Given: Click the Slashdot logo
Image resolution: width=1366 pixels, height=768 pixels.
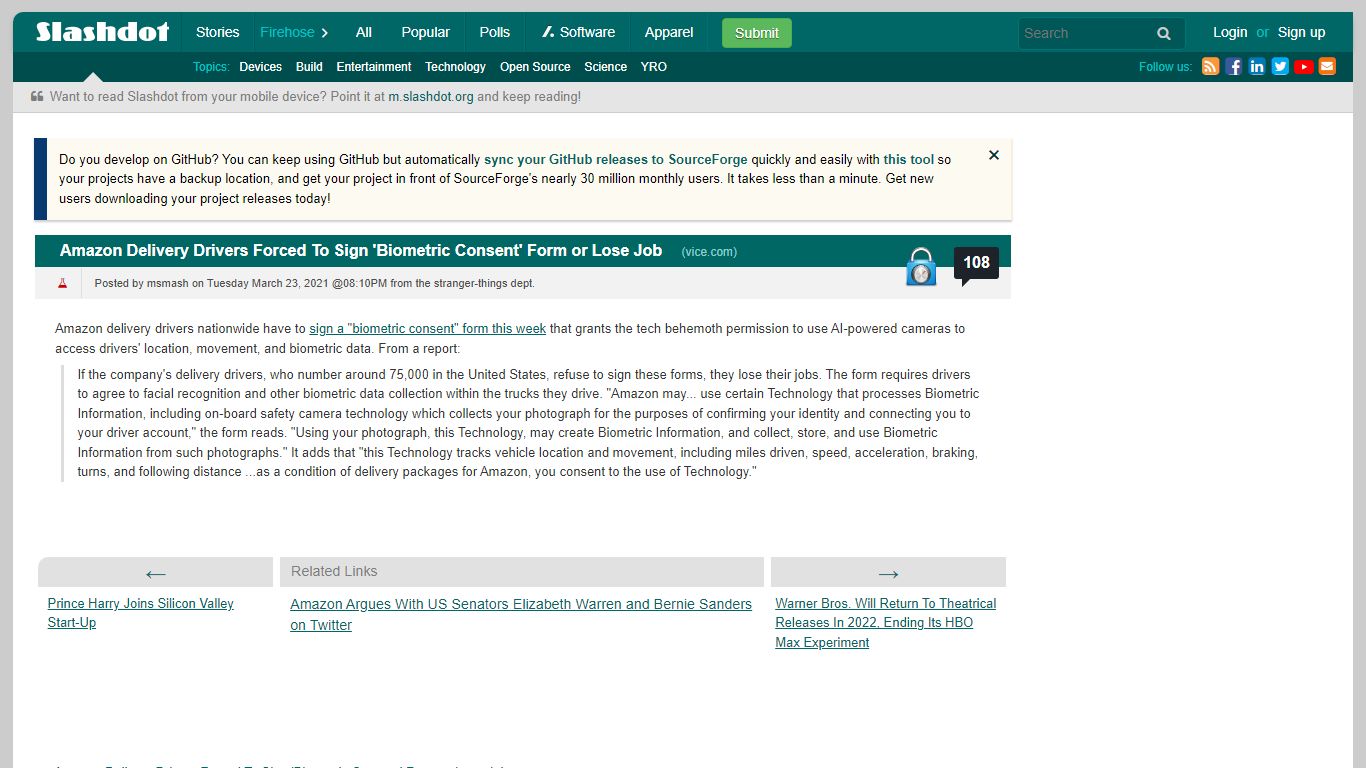Looking at the screenshot, I should click(x=102, y=32).
